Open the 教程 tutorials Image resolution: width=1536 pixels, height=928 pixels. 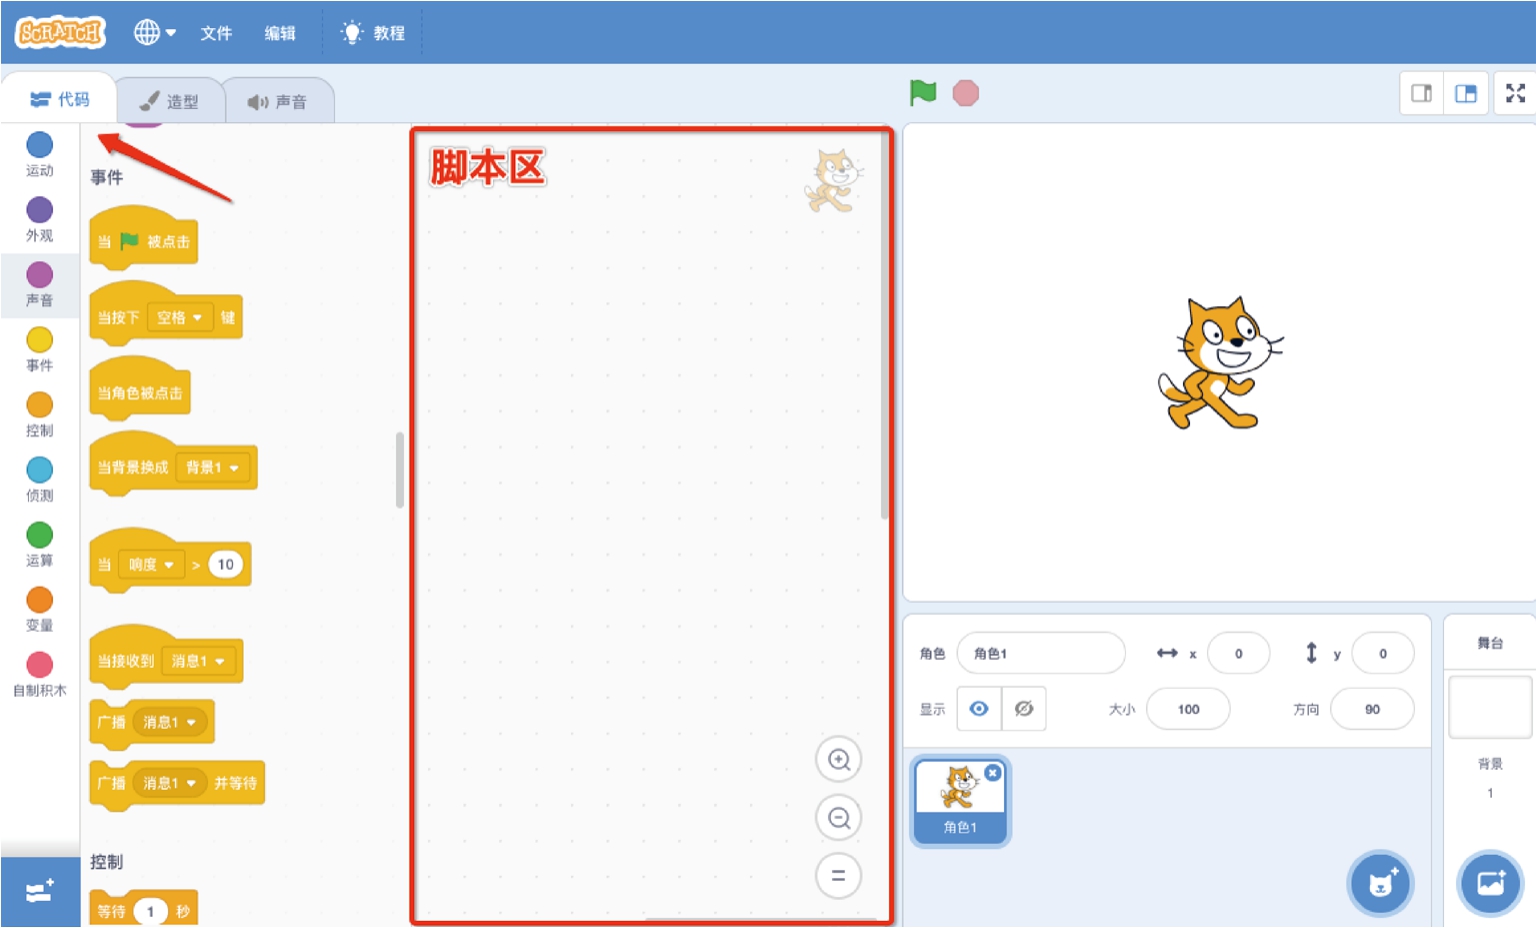373,33
